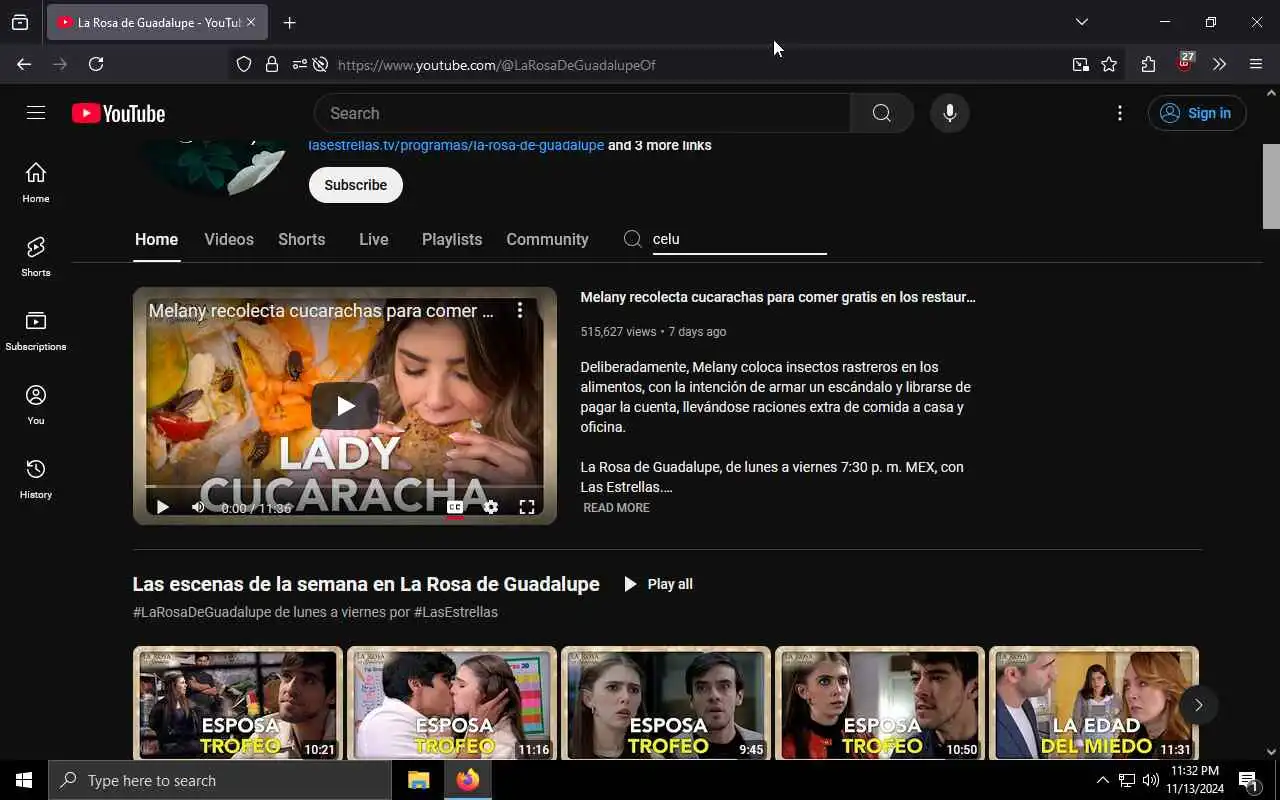Open site information padlock icon
This screenshot has width=1280, height=800.
[x=272, y=64]
